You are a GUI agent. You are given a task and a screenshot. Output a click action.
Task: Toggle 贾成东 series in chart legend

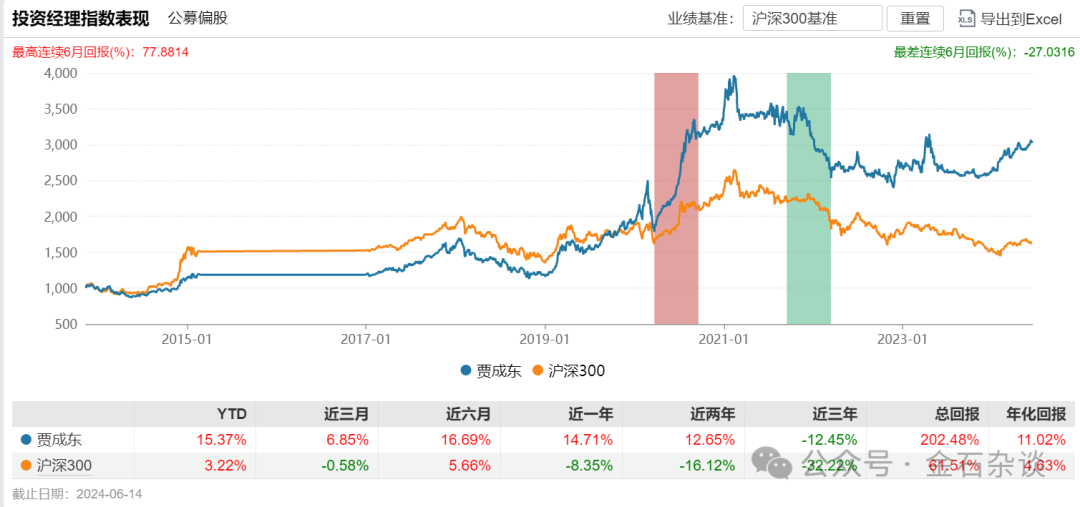pyautogui.click(x=491, y=371)
